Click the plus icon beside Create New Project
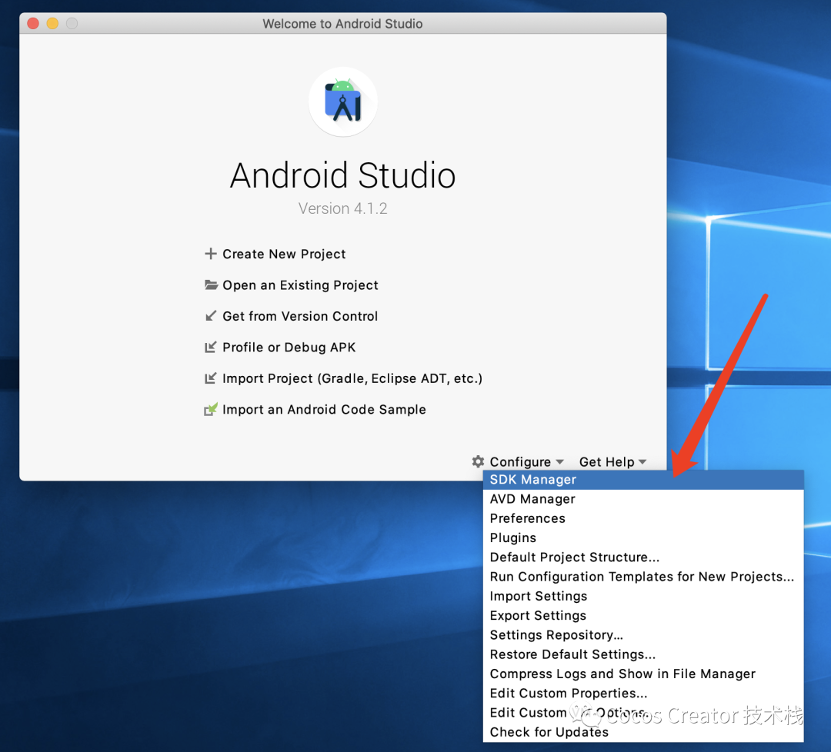The image size is (832, 752). pos(211,254)
